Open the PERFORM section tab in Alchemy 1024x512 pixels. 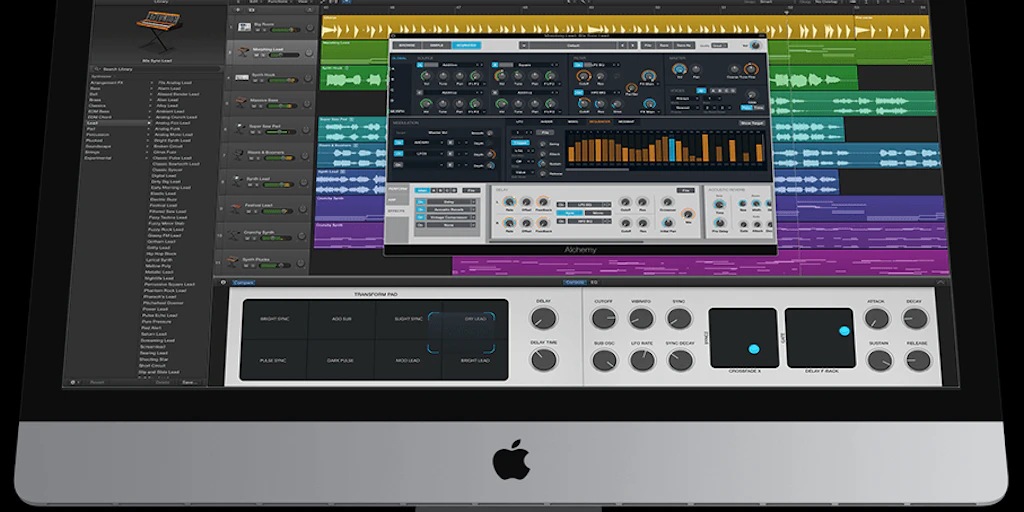click(396, 188)
